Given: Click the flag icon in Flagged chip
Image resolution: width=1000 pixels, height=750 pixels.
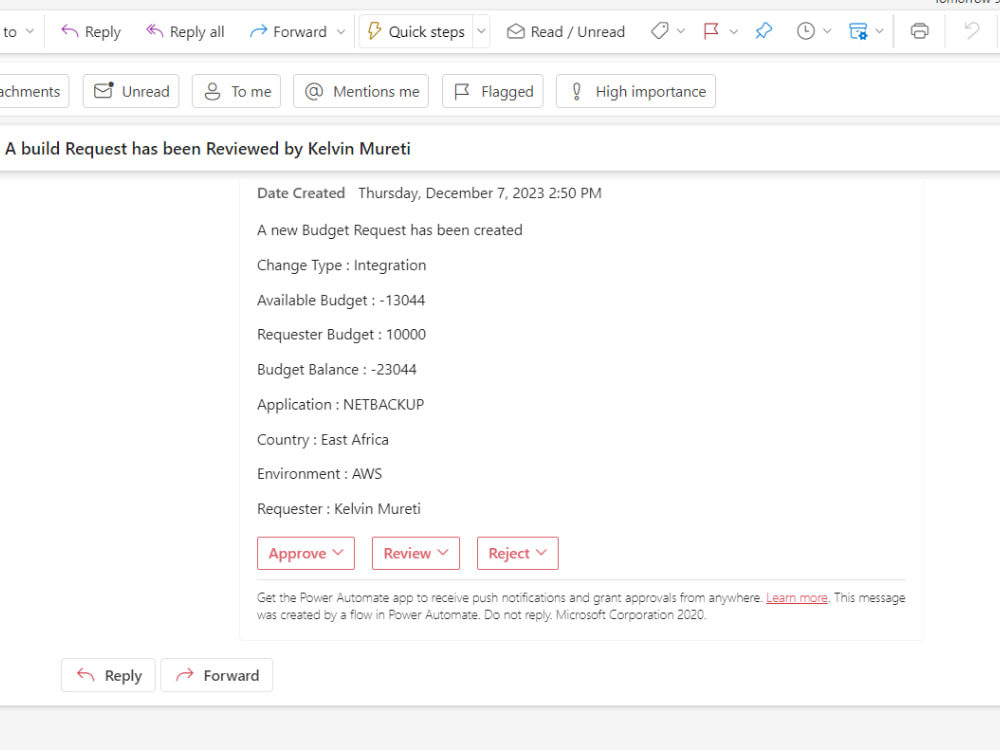Looking at the screenshot, I should [462, 92].
